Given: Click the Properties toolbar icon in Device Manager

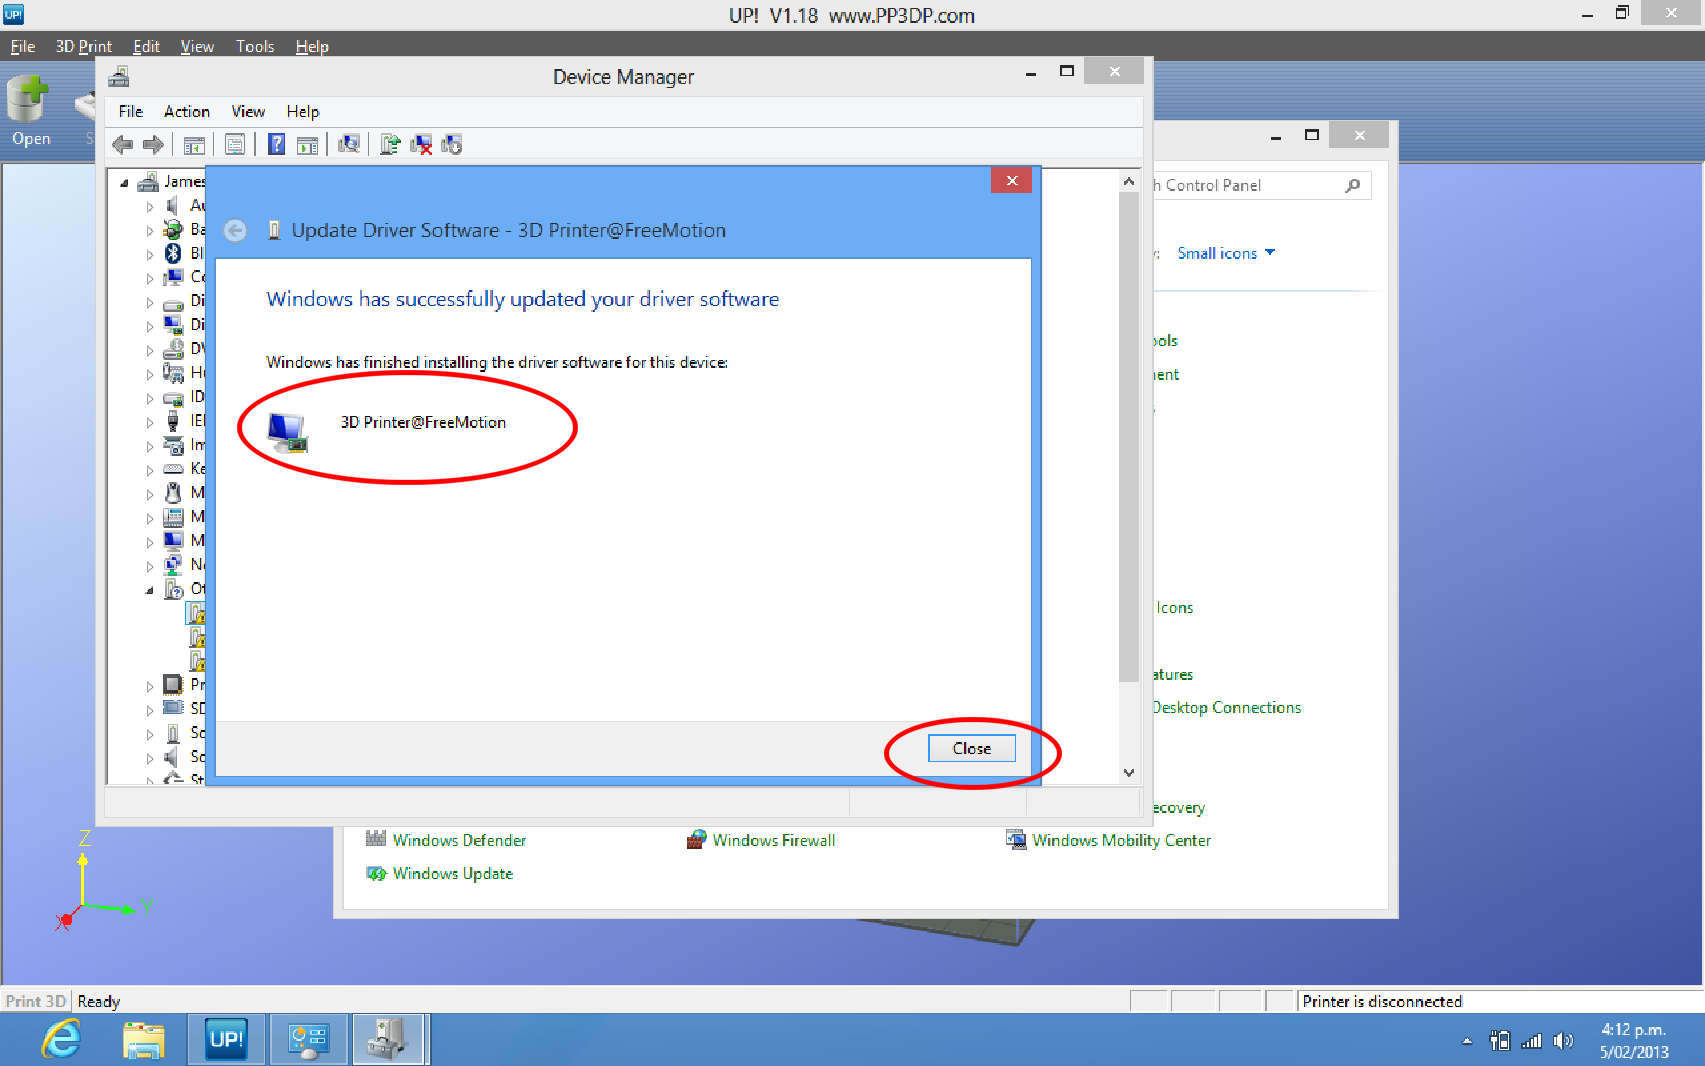Looking at the screenshot, I should 234,145.
